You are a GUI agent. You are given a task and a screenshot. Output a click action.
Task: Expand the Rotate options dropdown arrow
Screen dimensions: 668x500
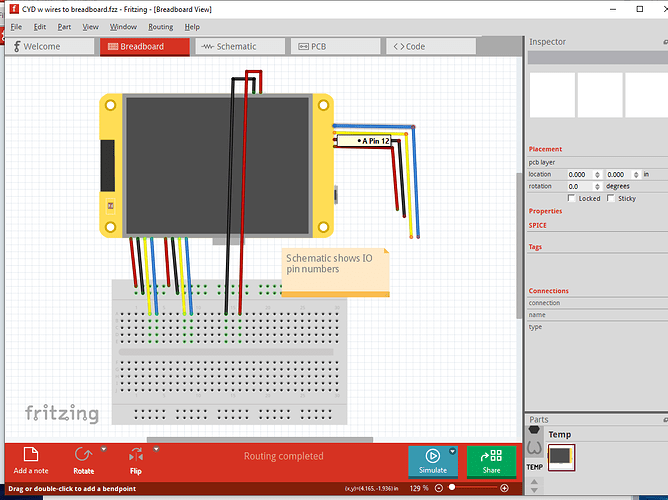tap(103, 451)
